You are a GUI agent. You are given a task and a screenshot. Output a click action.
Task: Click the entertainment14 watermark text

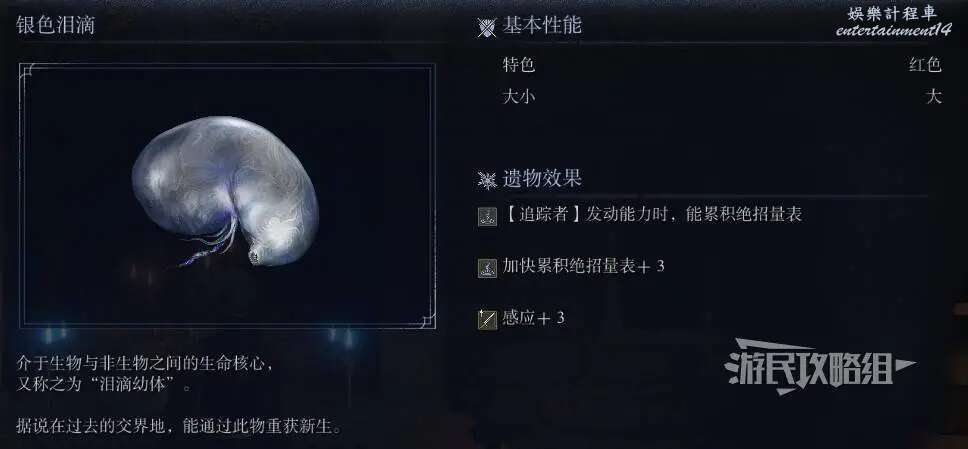pos(893,30)
